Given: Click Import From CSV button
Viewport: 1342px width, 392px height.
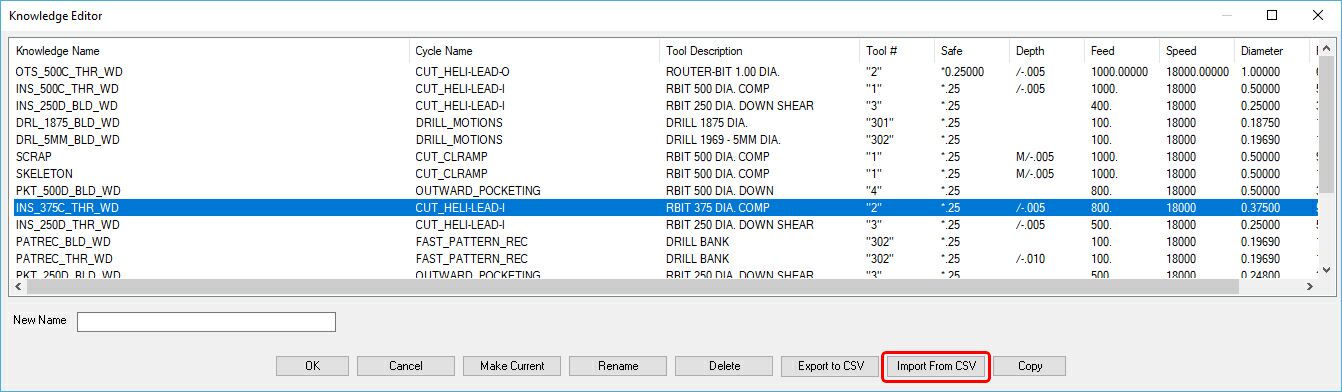Looking at the screenshot, I should [x=936, y=366].
